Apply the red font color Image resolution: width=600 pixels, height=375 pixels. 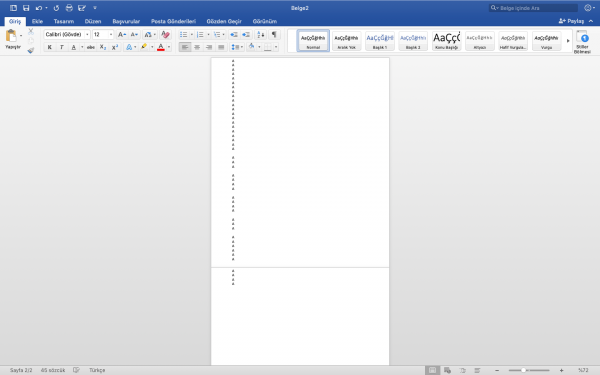pyautogui.click(x=161, y=47)
